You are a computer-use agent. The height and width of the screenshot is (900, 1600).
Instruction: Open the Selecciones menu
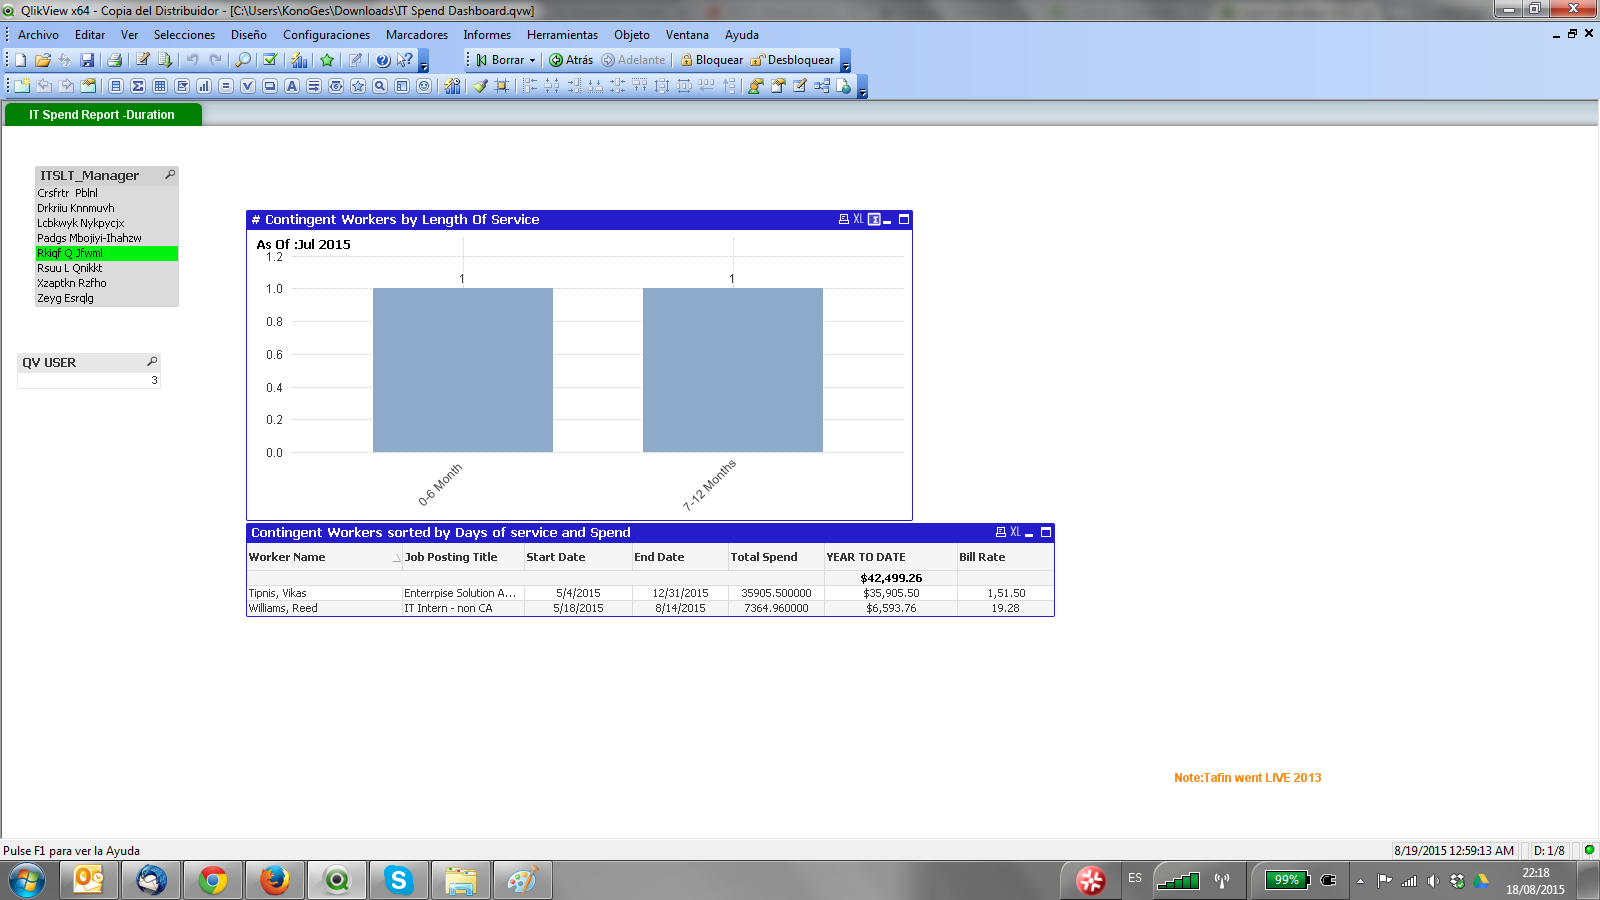click(x=184, y=35)
